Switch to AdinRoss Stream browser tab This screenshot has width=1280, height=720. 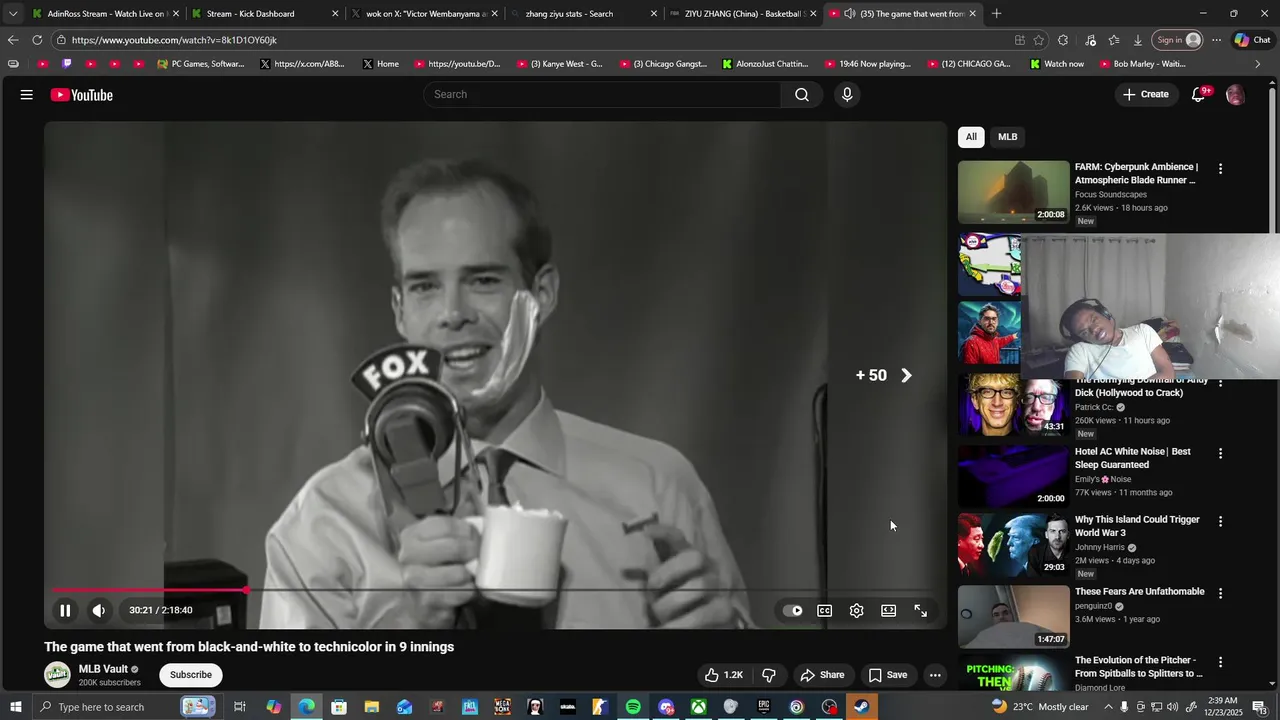coord(104,14)
